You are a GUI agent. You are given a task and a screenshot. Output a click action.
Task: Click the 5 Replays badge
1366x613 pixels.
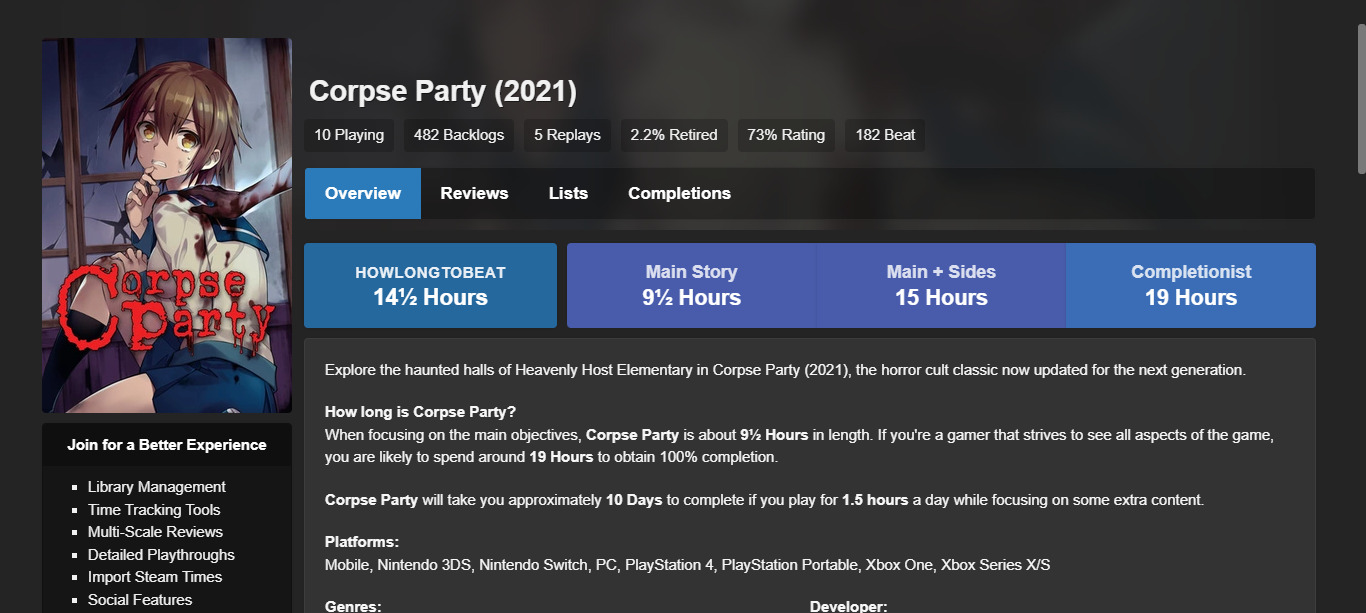point(567,135)
